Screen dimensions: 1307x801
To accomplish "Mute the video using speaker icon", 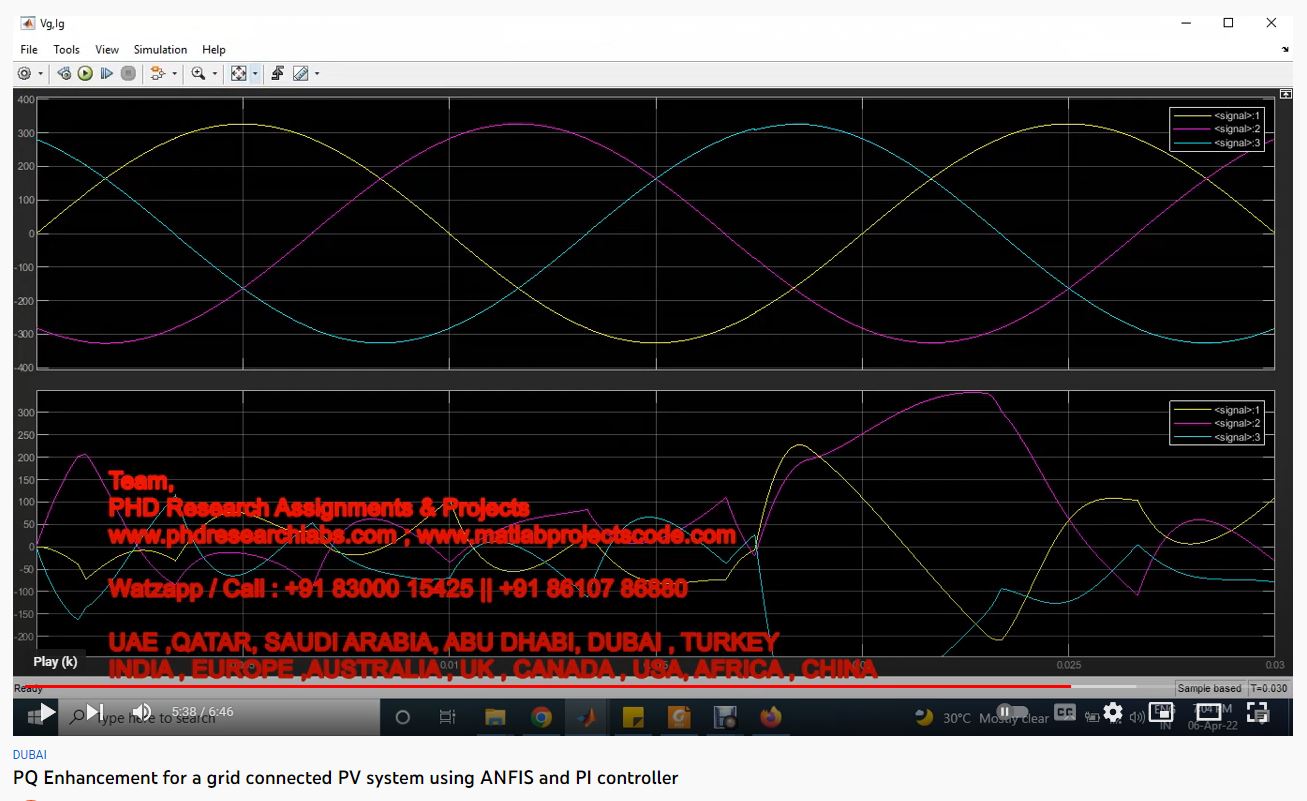I will click(142, 712).
